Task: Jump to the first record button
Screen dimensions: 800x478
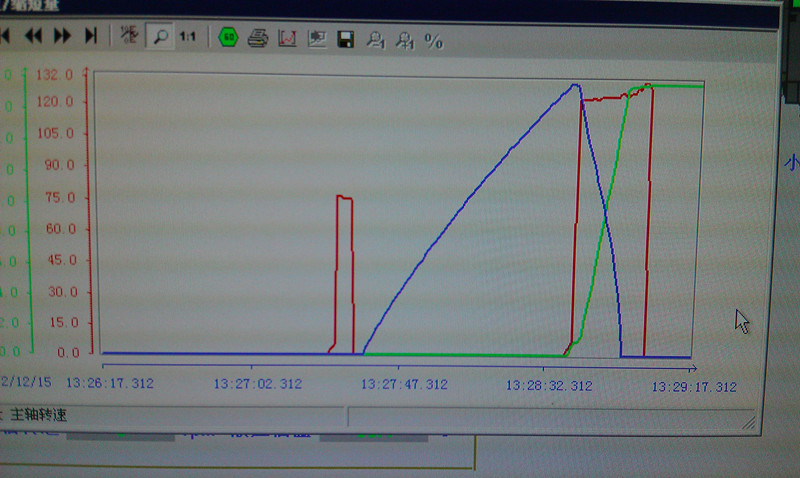Action: click(6, 37)
